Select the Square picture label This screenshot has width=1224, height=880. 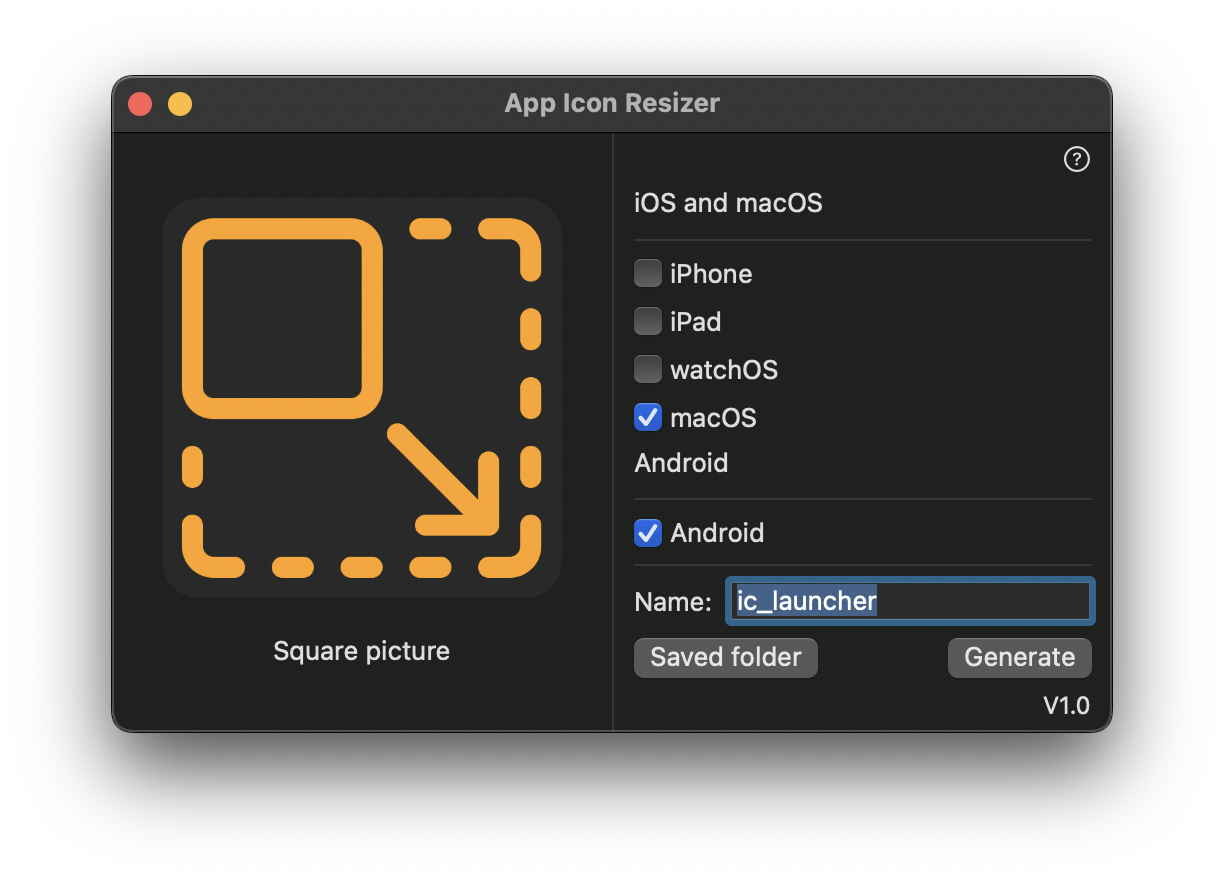tap(362, 651)
